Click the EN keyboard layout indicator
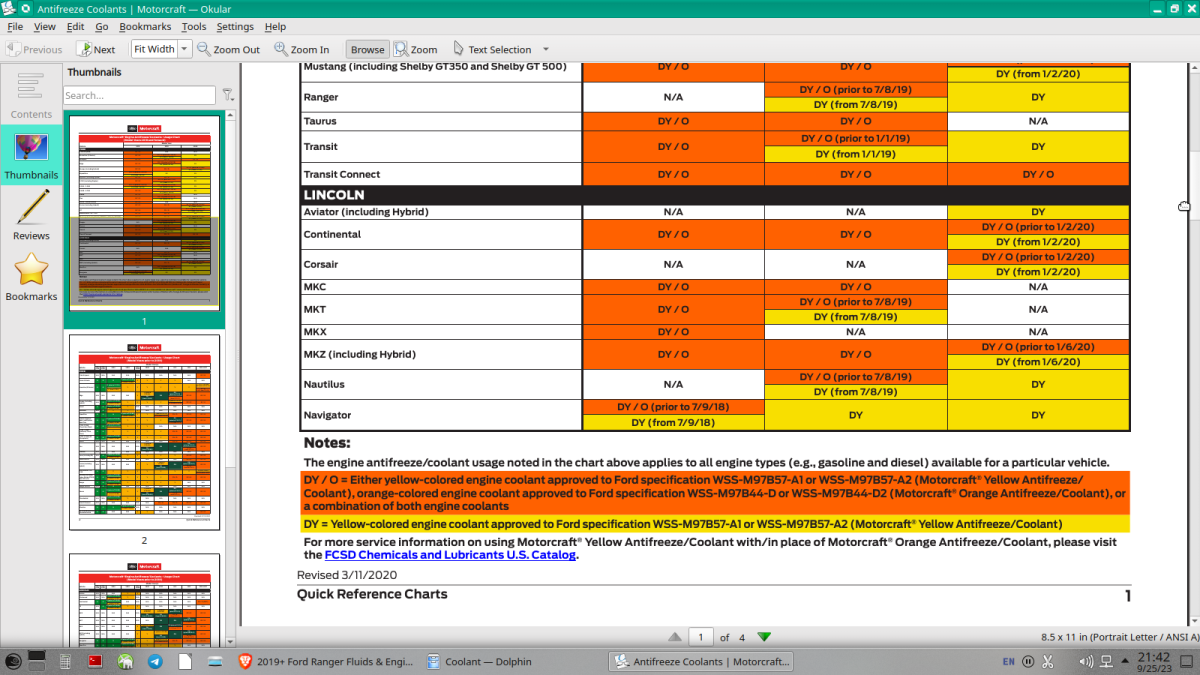Viewport: 1200px width, 675px height. [1008, 661]
